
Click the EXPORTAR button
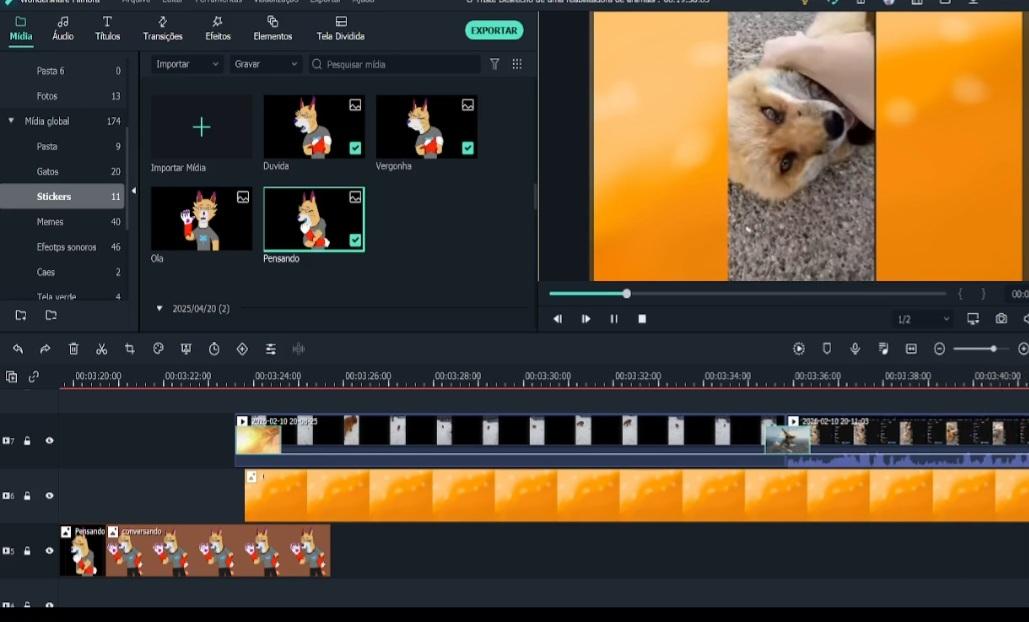pyautogui.click(x=494, y=31)
